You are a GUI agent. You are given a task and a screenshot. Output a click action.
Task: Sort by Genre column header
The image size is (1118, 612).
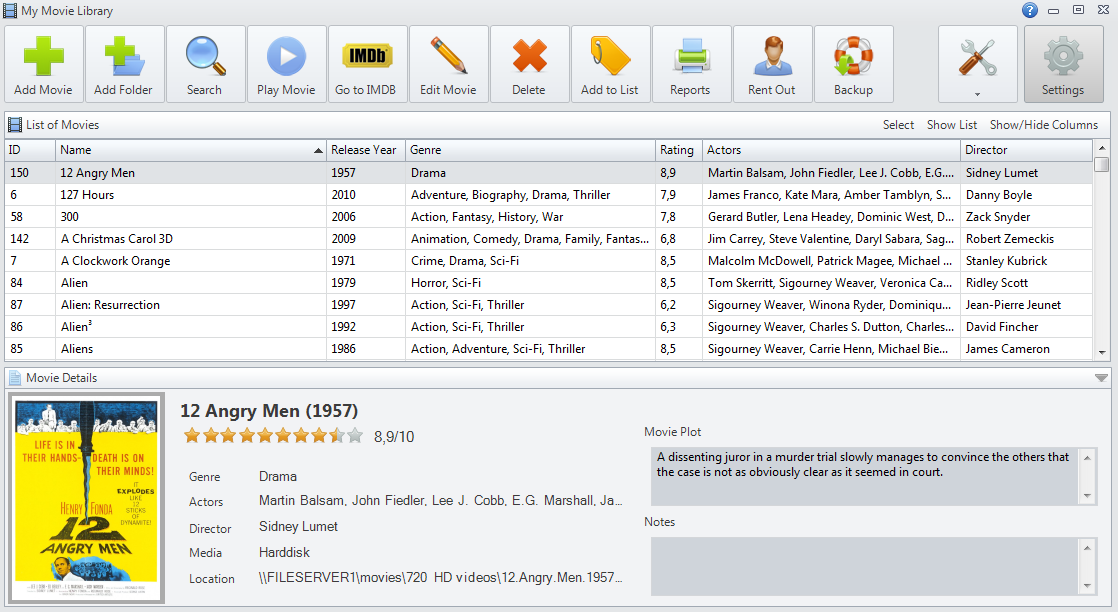point(530,150)
